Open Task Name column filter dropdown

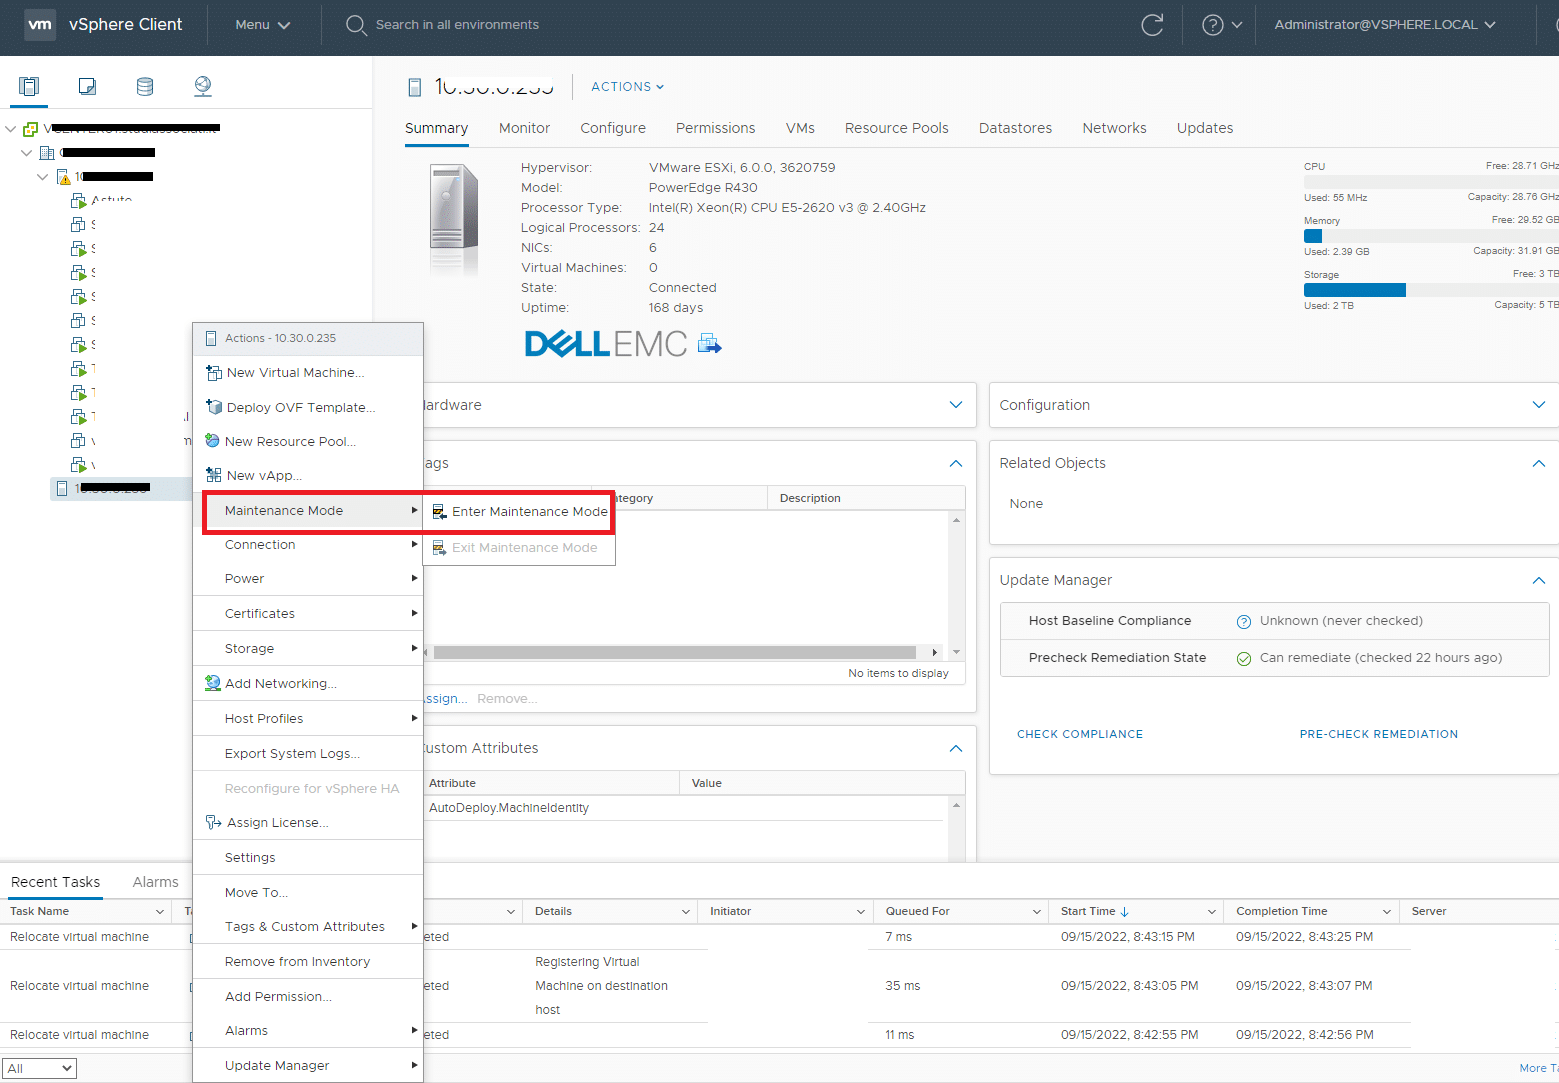(x=160, y=912)
